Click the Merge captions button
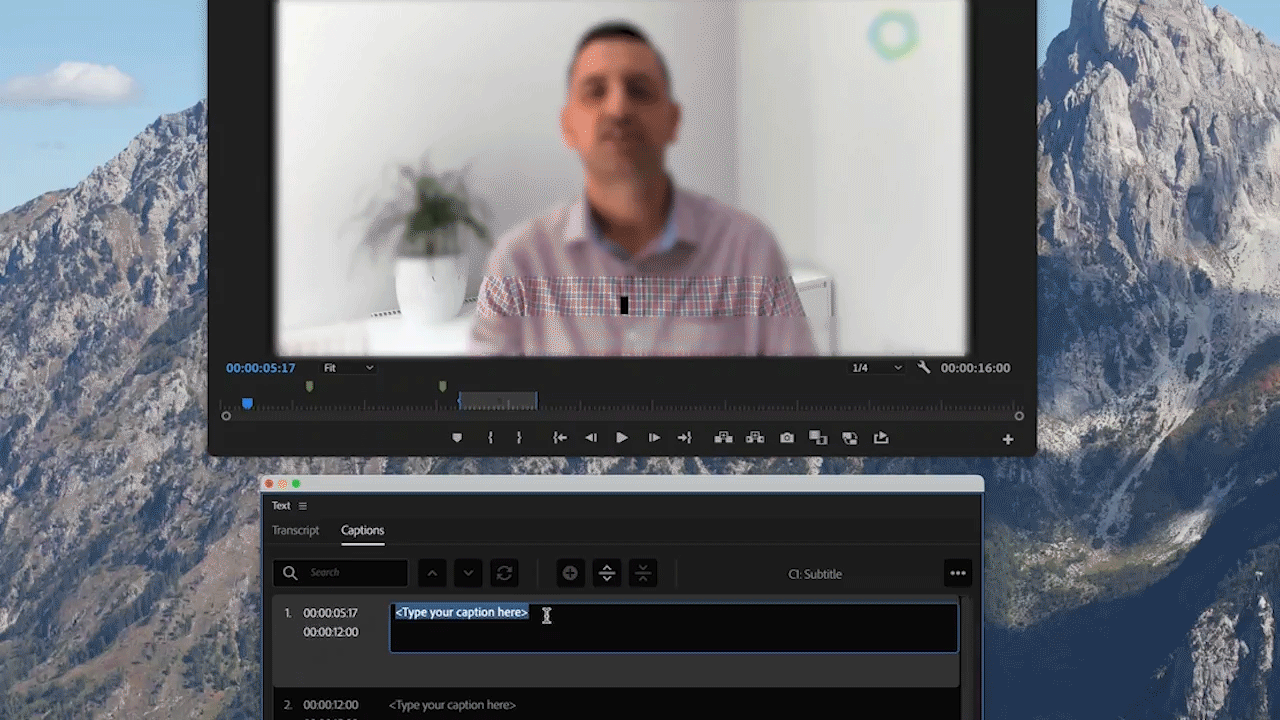 tap(643, 573)
